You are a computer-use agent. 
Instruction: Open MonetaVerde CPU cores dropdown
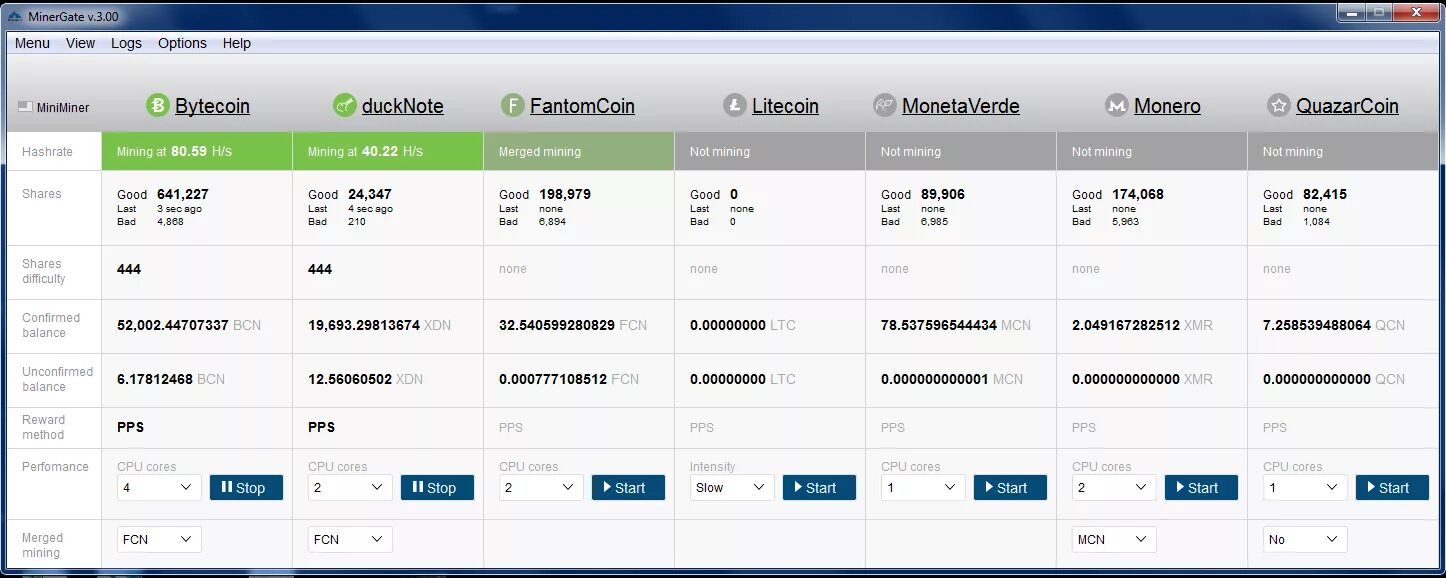coord(923,487)
